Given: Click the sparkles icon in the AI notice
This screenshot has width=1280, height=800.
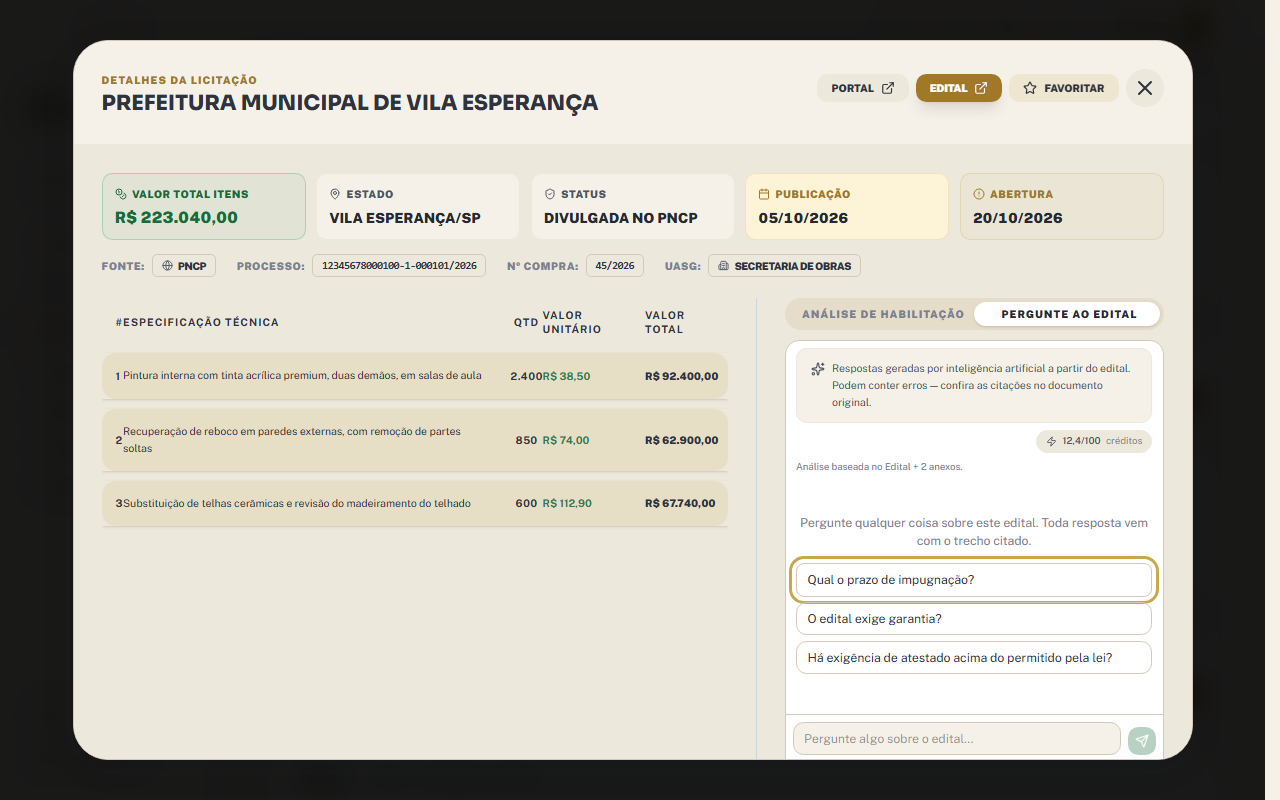Looking at the screenshot, I should pyautogui.click(x=818, y=369).
